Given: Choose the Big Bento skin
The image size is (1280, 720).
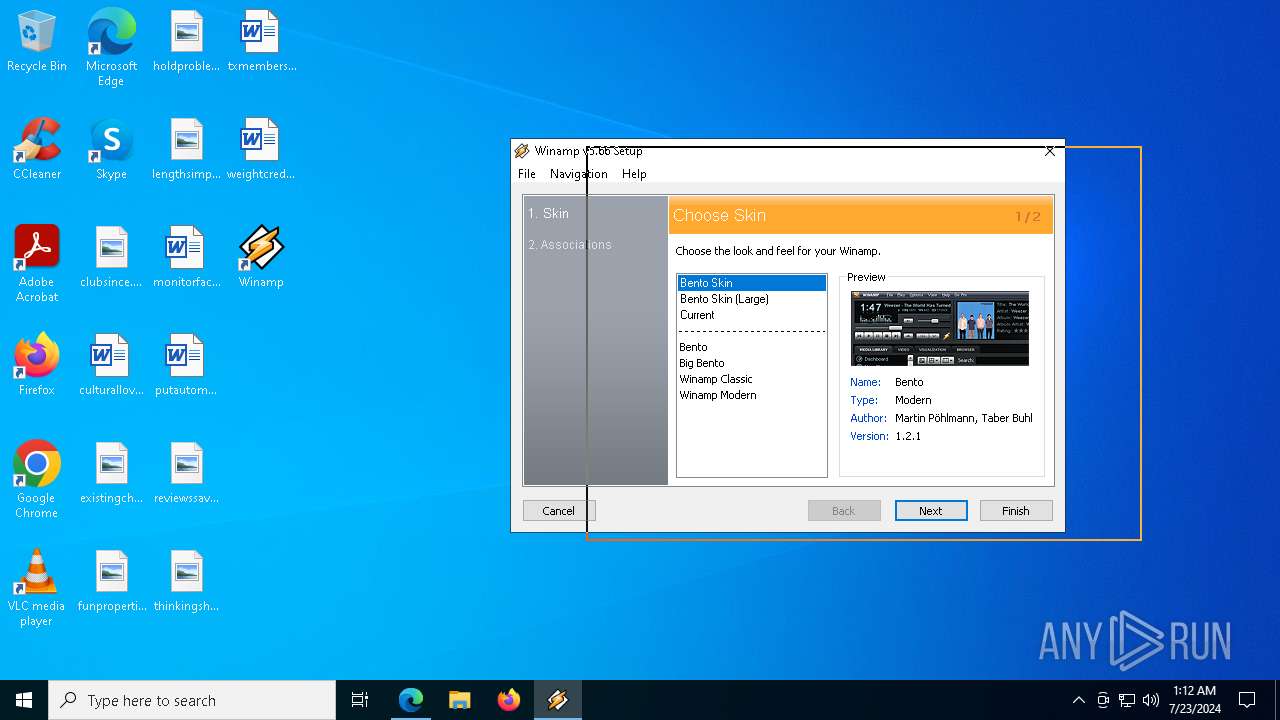Looking at the screenshot, I should point(752,363).
